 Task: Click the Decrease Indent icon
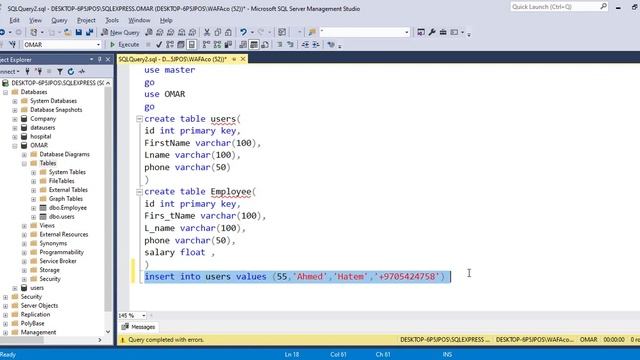[305, 44]
